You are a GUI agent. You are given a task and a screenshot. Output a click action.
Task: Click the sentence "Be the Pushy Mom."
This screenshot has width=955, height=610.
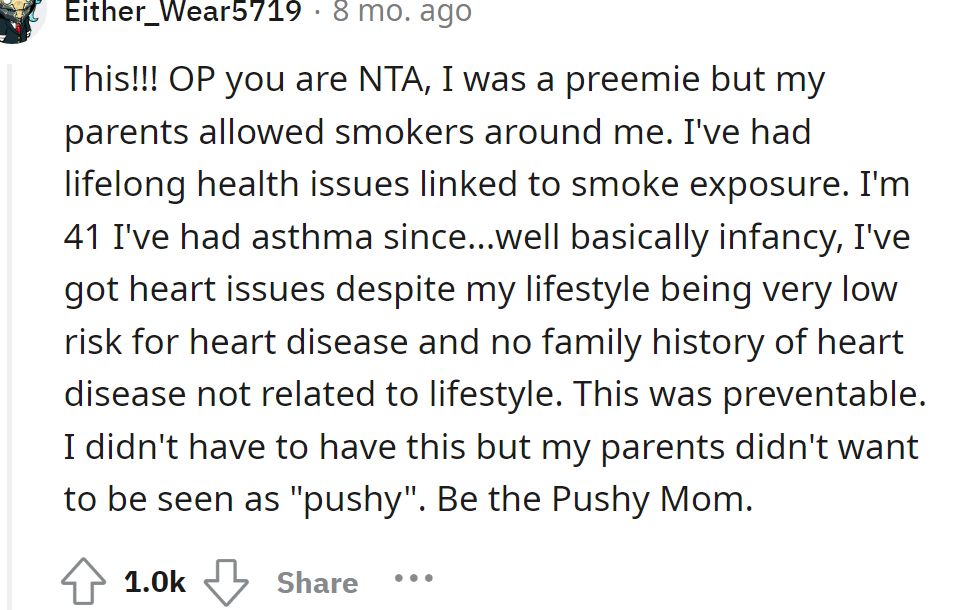594,499
